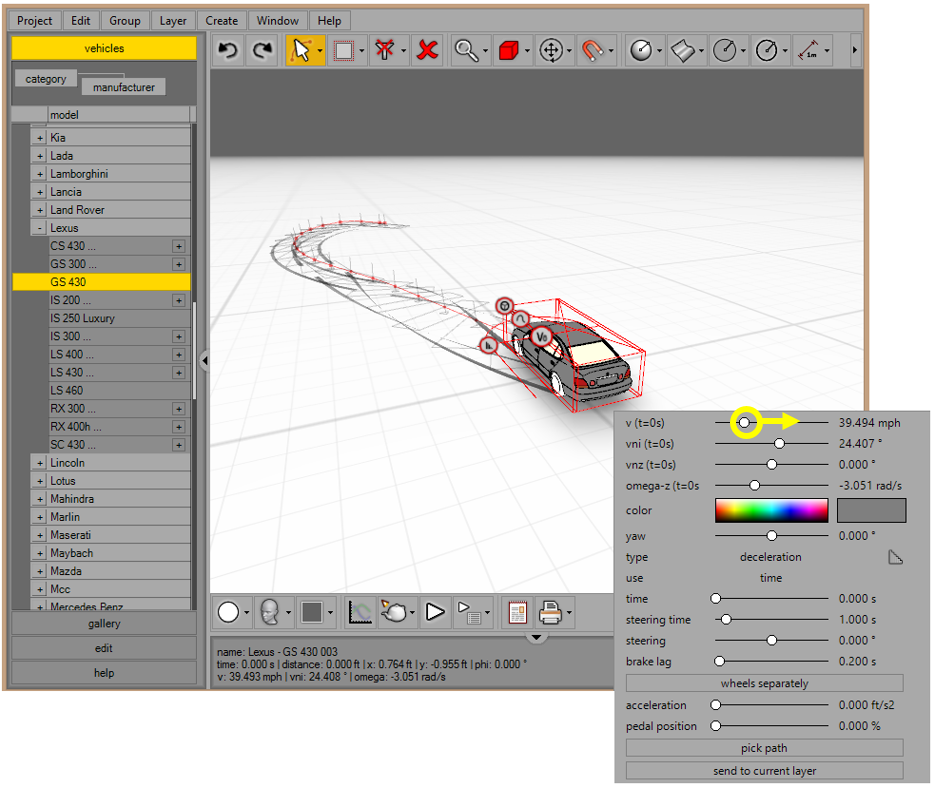Collapse info panel using the bottom down-arrow tab
932x785 pixels.
coord(536,638)
